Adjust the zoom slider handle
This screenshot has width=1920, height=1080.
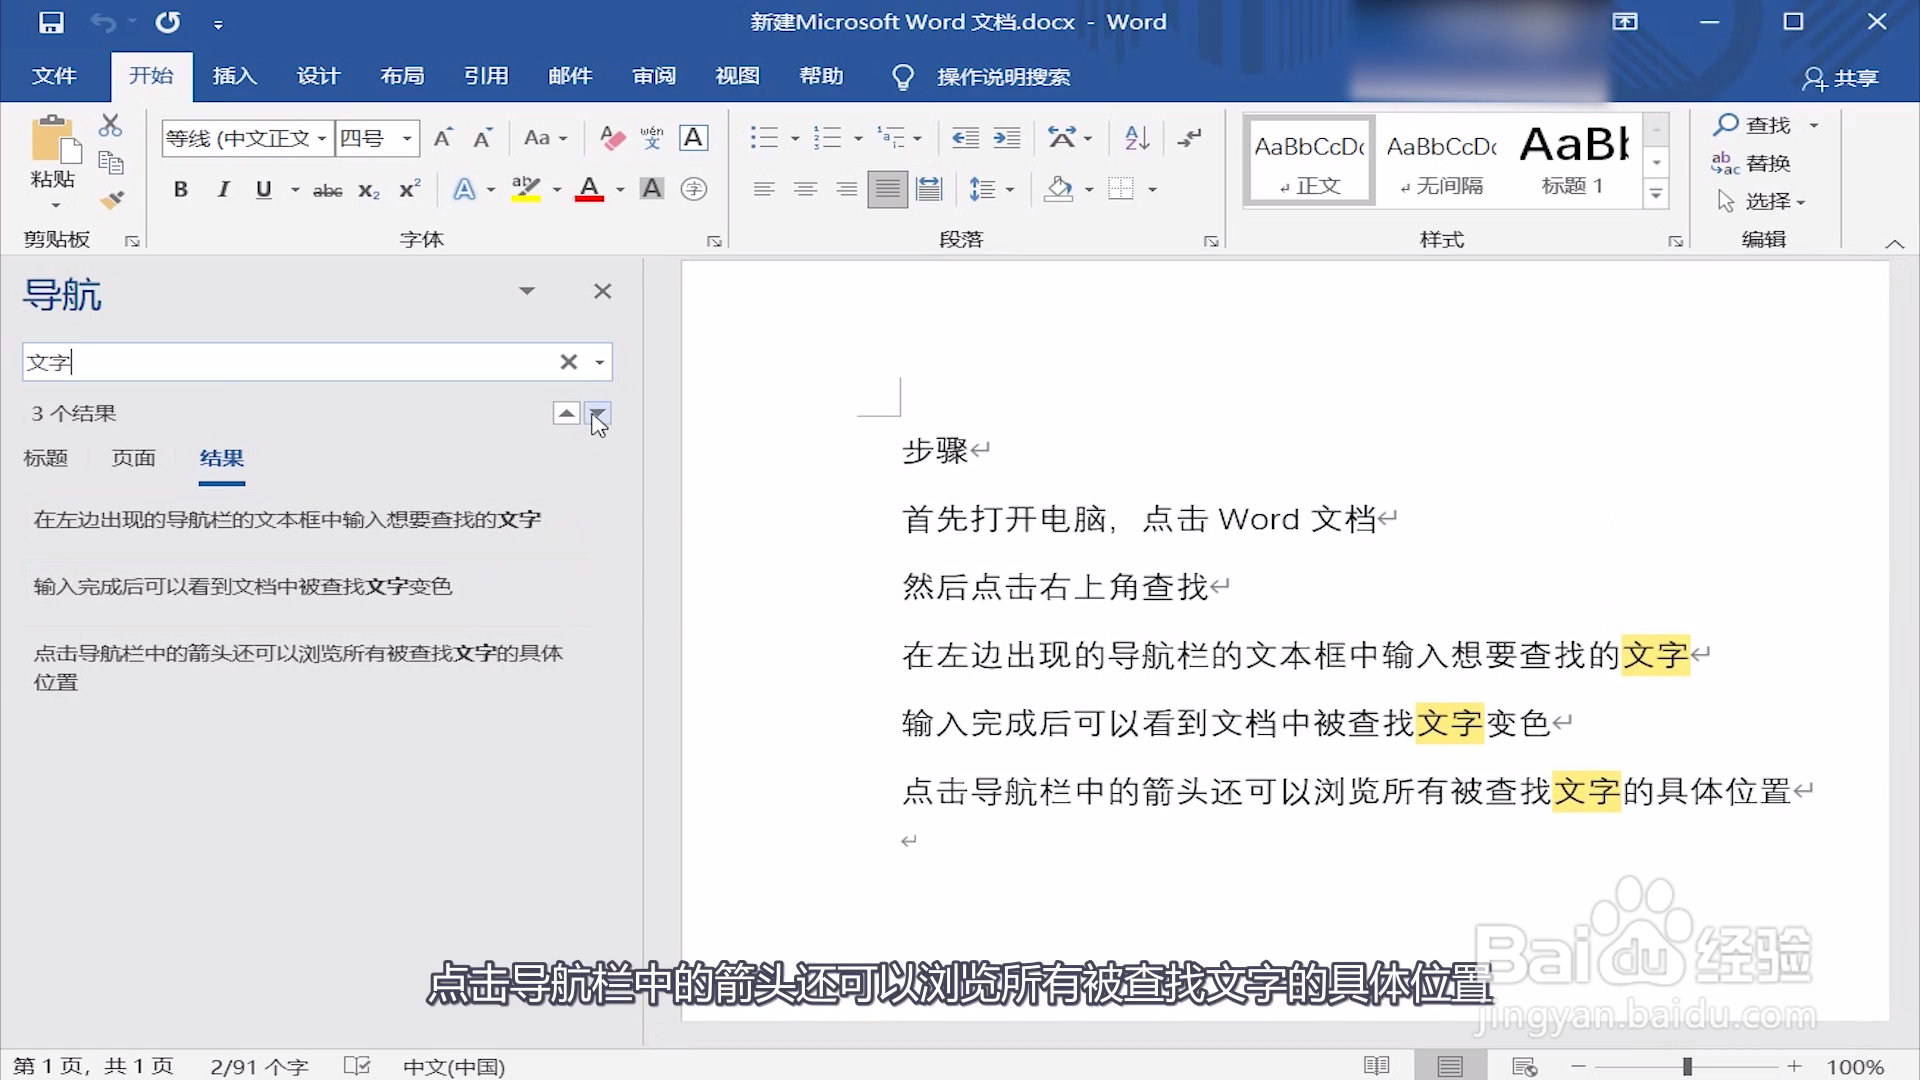click(x=1687, y=1066)
